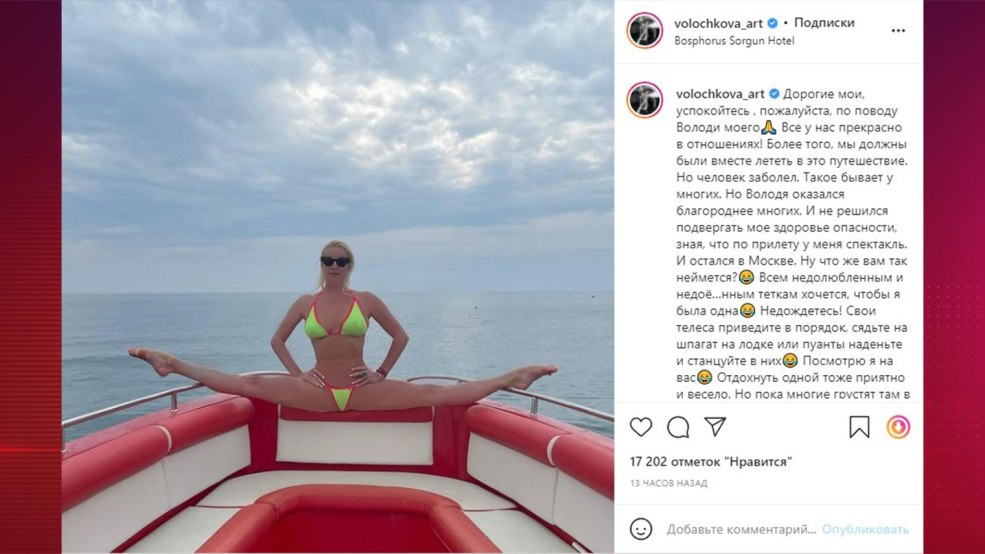The image size is (985, 554).
Task: Click the header profile avatar
Action: click(645, 30)
